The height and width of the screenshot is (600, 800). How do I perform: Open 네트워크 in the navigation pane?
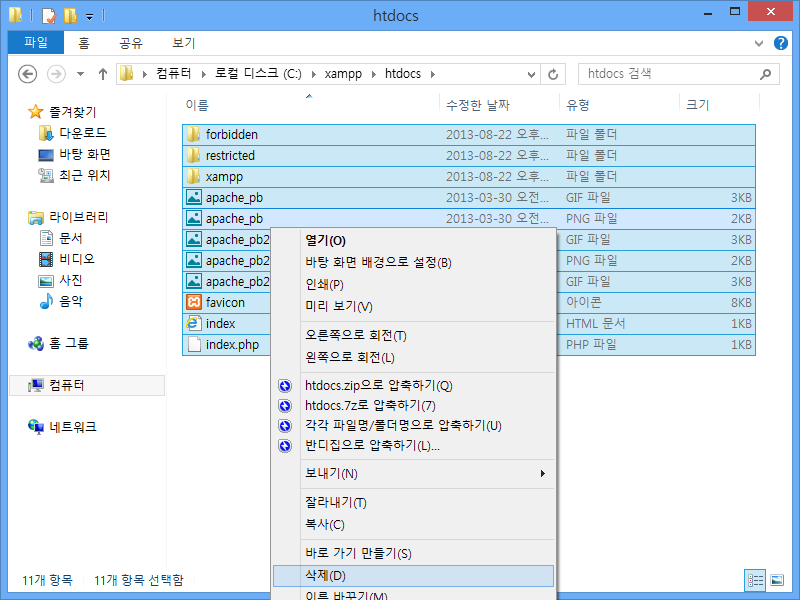[x=72, y=426]
